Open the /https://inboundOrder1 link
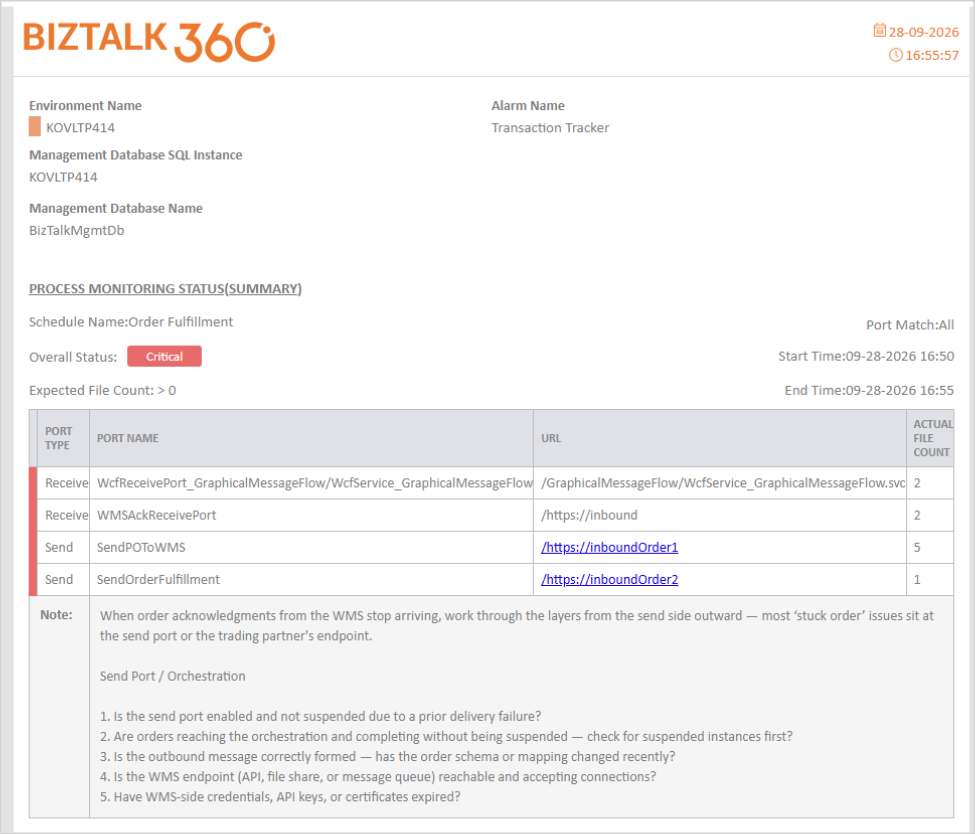Image resolution: width=975 pixels, height=834 pixels. tap(609, 547)
